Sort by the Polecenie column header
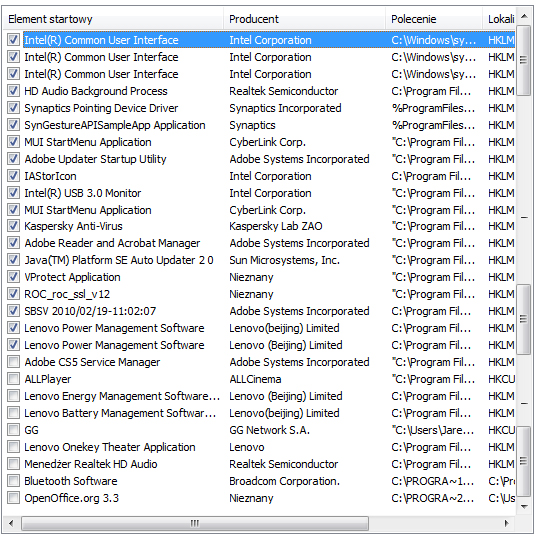Viewport: 540px width, 538px height. coord(434,19)
